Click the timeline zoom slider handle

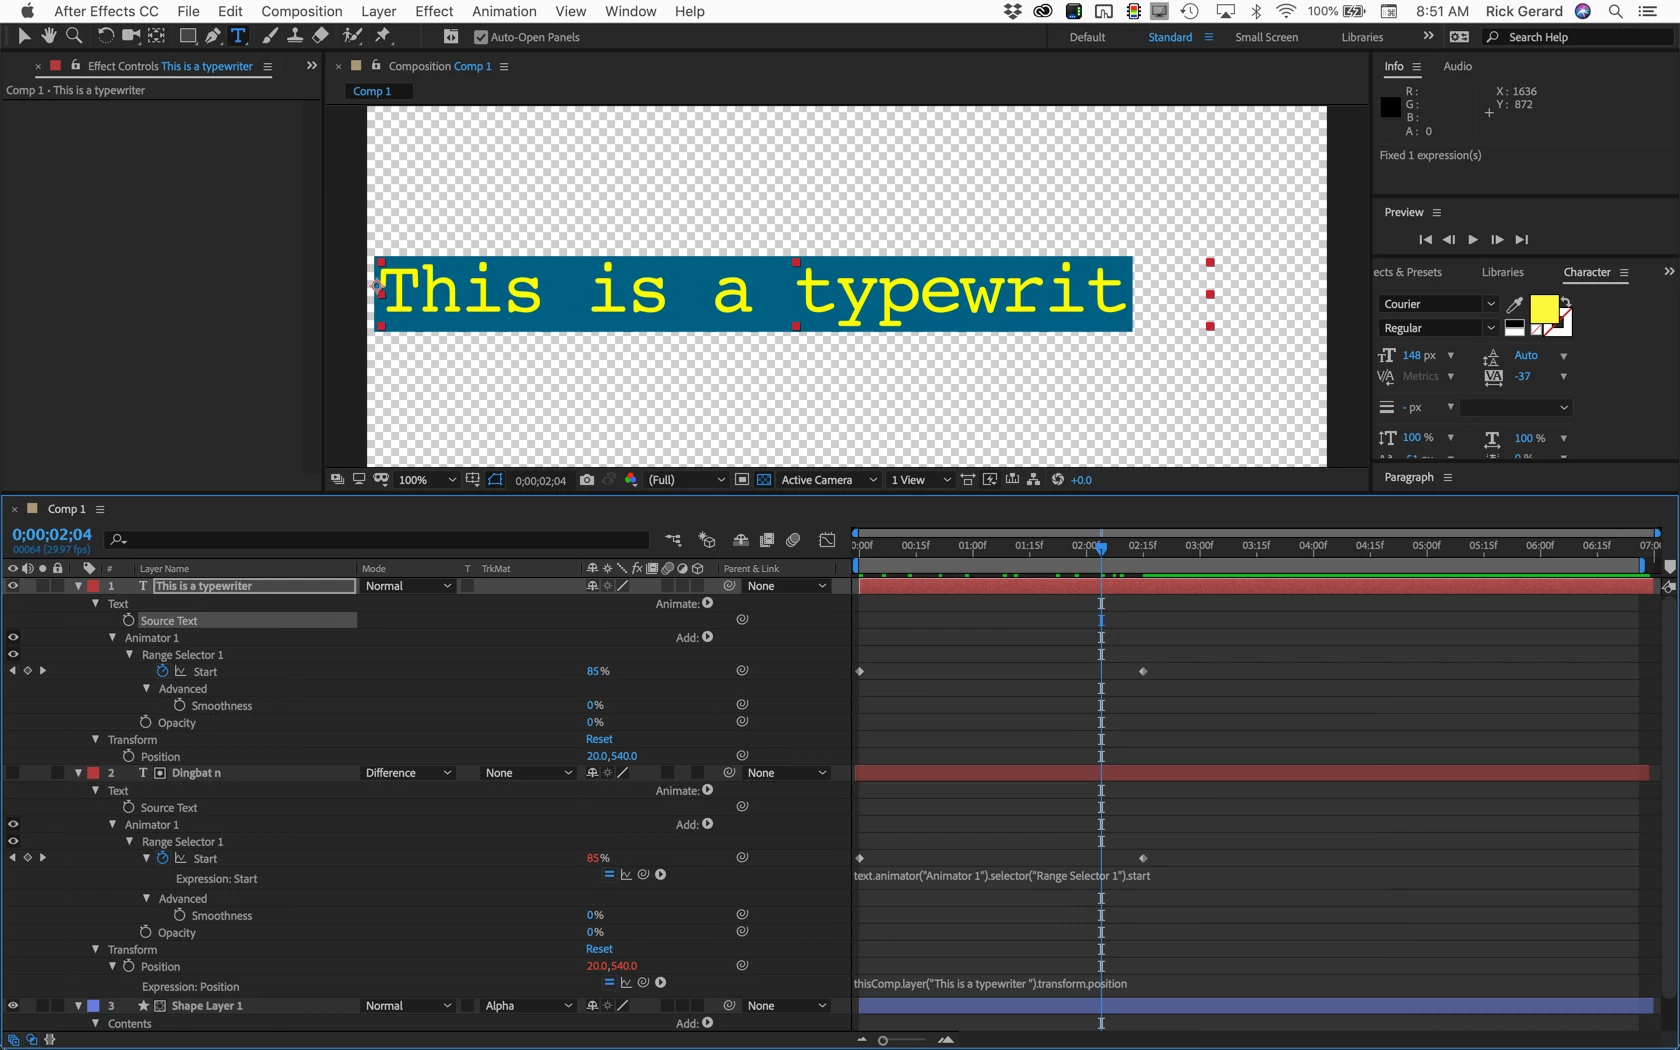click(883, 1041)
